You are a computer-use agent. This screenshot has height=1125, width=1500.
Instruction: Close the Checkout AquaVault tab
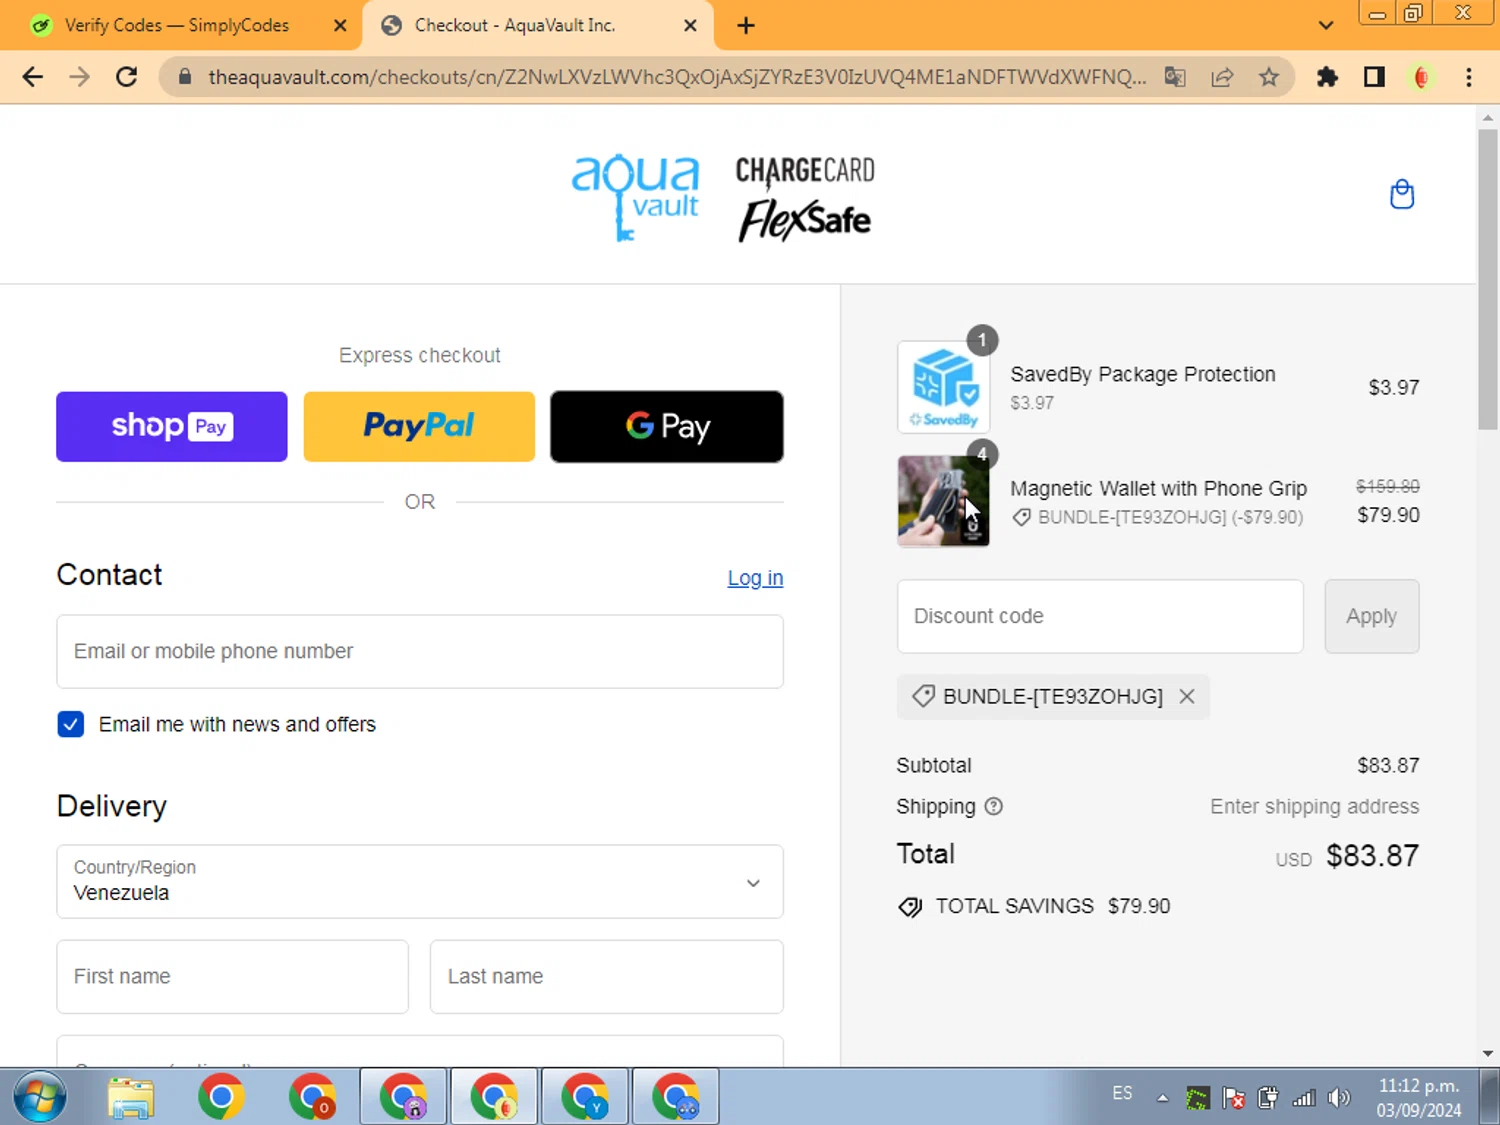pyautogui.click(x=690, y=26)
